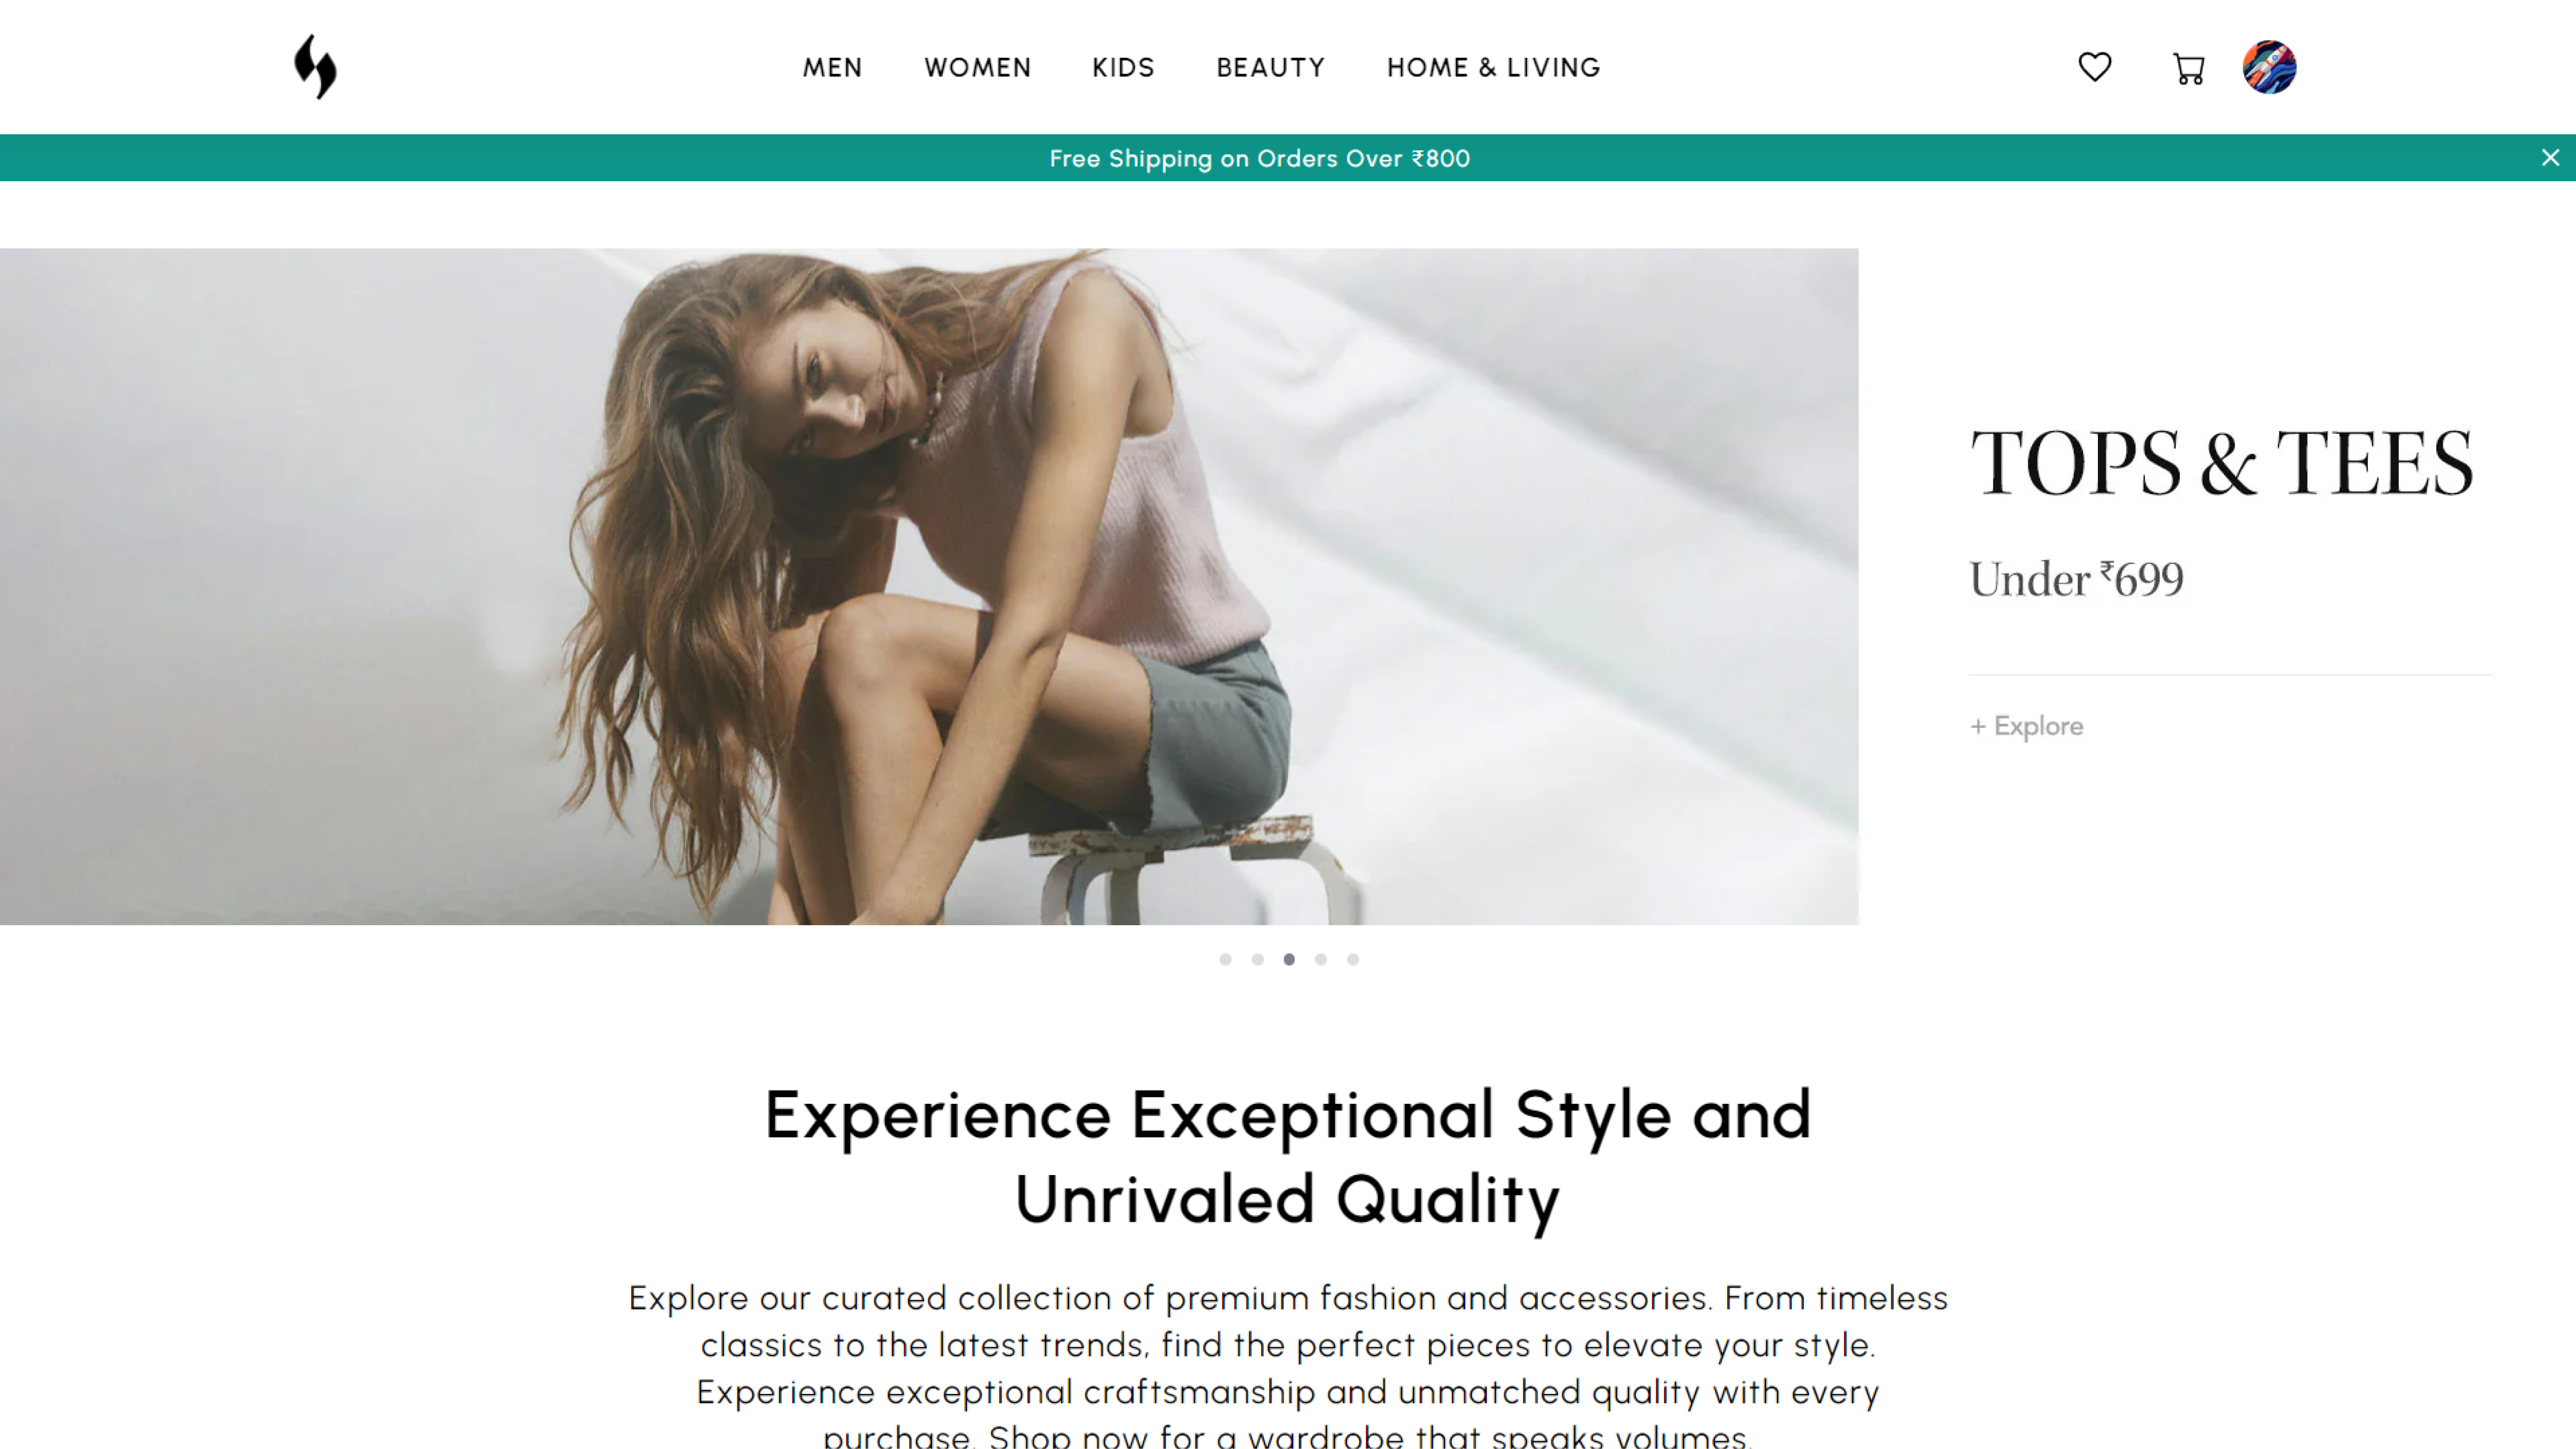Open the KIDS category
This screenshot has width=2576, height=1449.
point(1123,67)
